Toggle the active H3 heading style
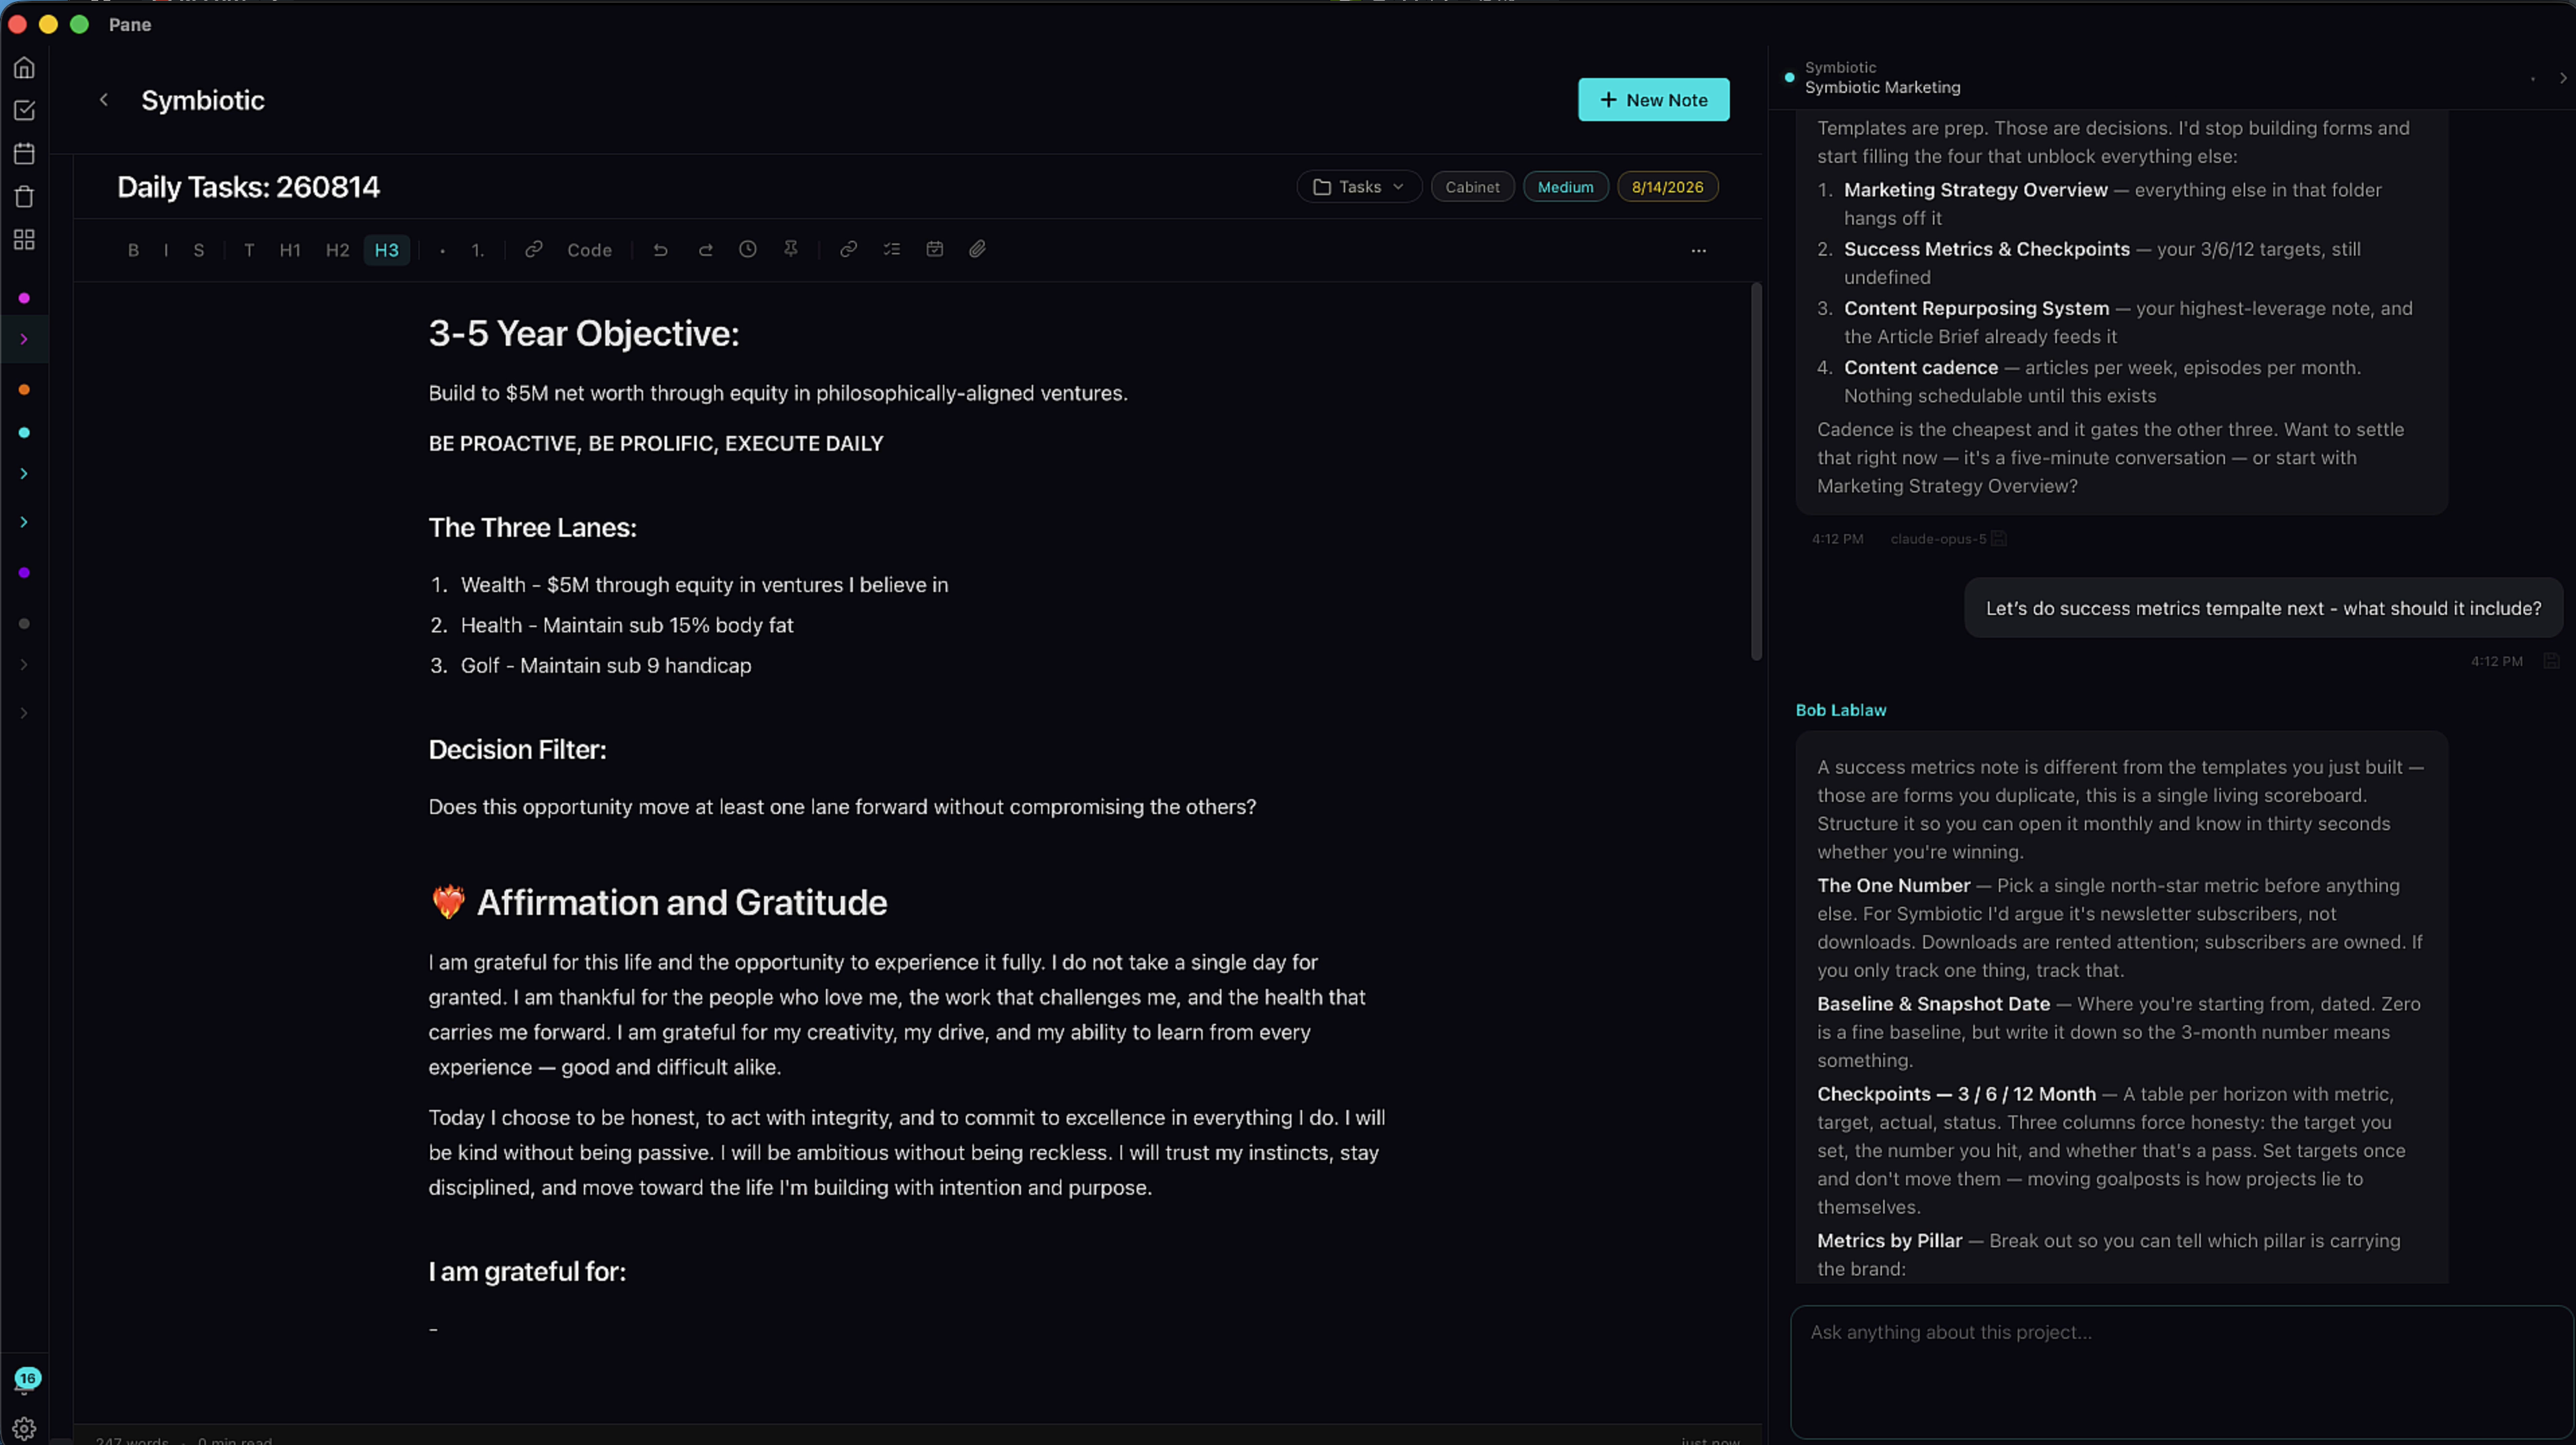Screen dimensions: 2576x1445 click(x=387, y=250)
